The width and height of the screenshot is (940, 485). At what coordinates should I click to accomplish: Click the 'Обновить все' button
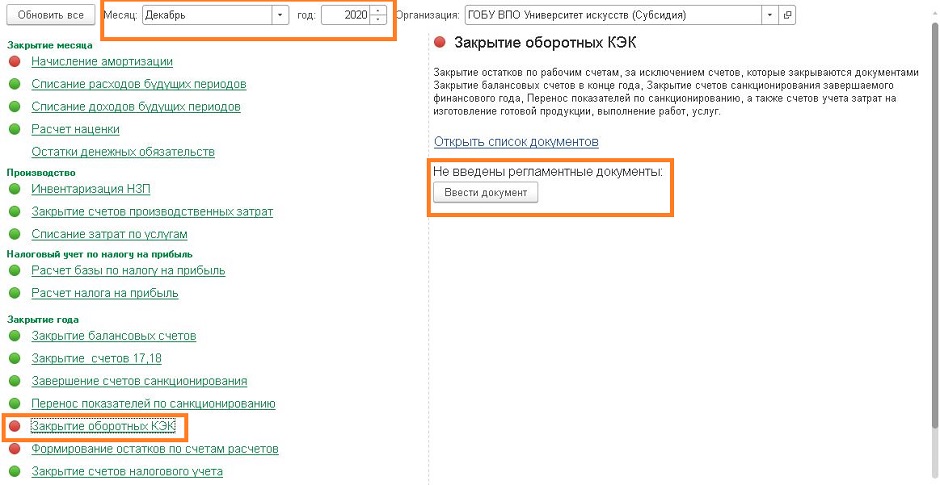point(51,15)
